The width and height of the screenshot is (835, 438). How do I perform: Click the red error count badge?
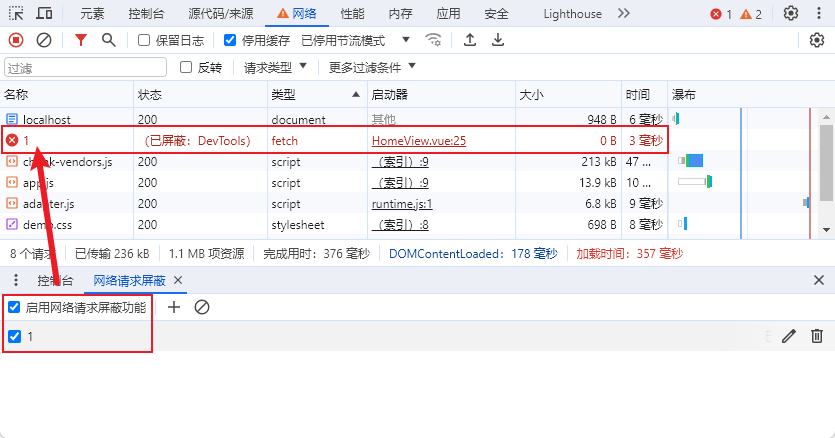click(722, 14)
